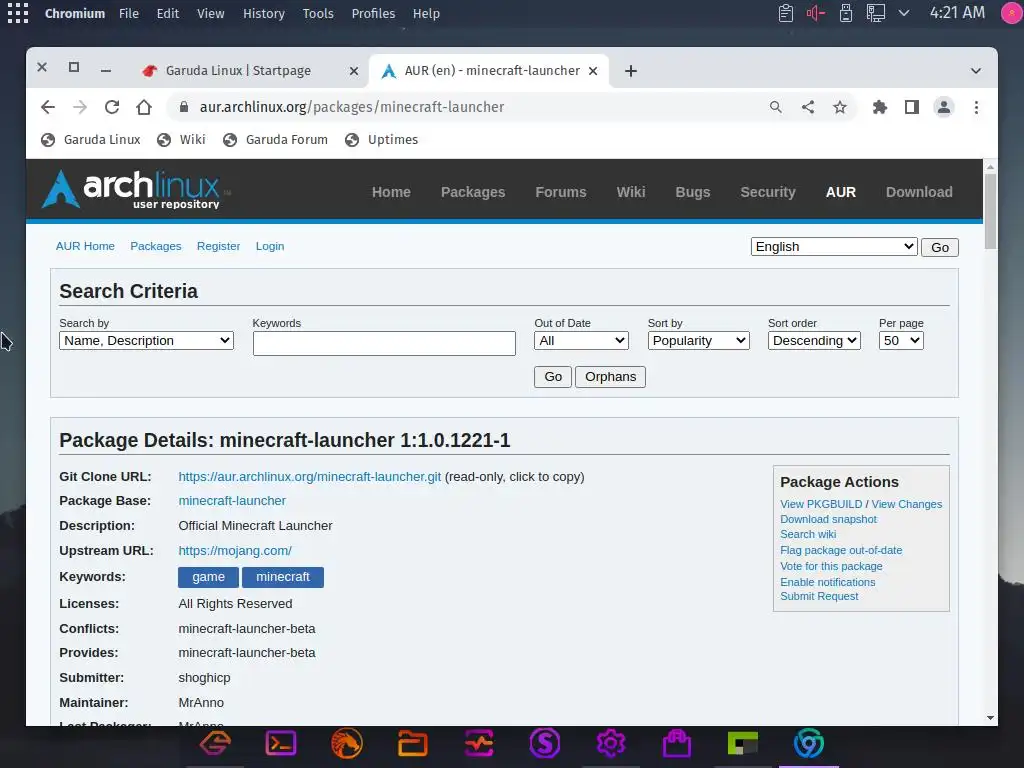Screen dimensions: 1024x768
Task: Close the Garuda Linux Startpage tab
Action: click(x=354, y=71)
